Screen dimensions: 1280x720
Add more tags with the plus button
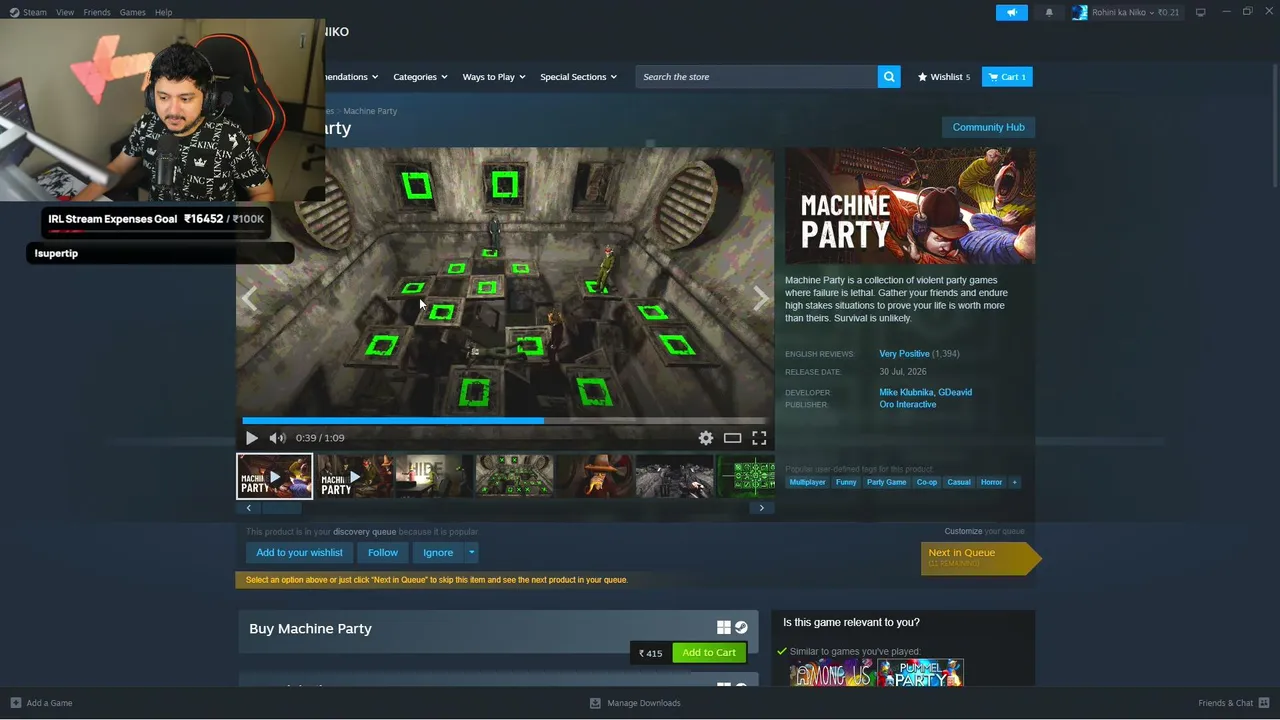tap(1014, 482)
